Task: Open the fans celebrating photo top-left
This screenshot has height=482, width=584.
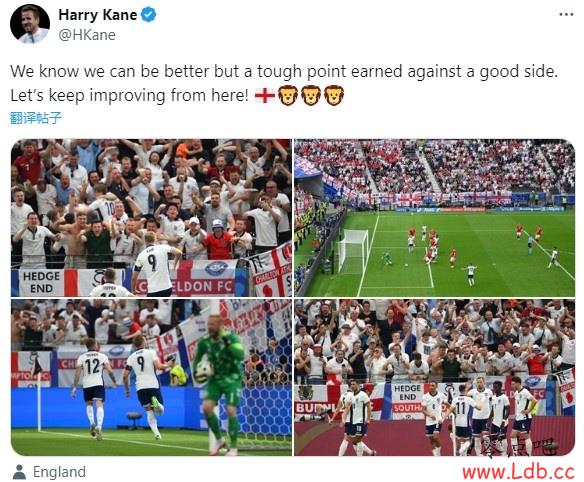Action: (x=151, y=218)
